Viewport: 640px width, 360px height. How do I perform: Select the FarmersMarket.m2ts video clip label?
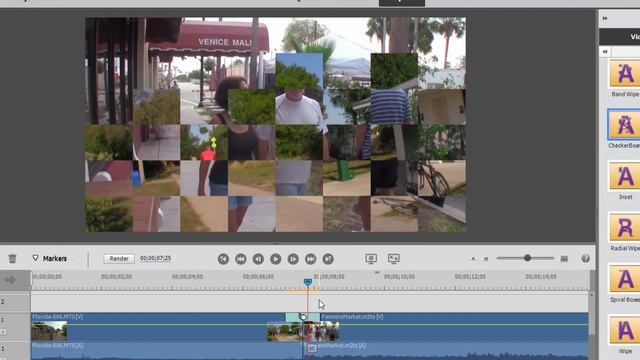tap(352, 317)
